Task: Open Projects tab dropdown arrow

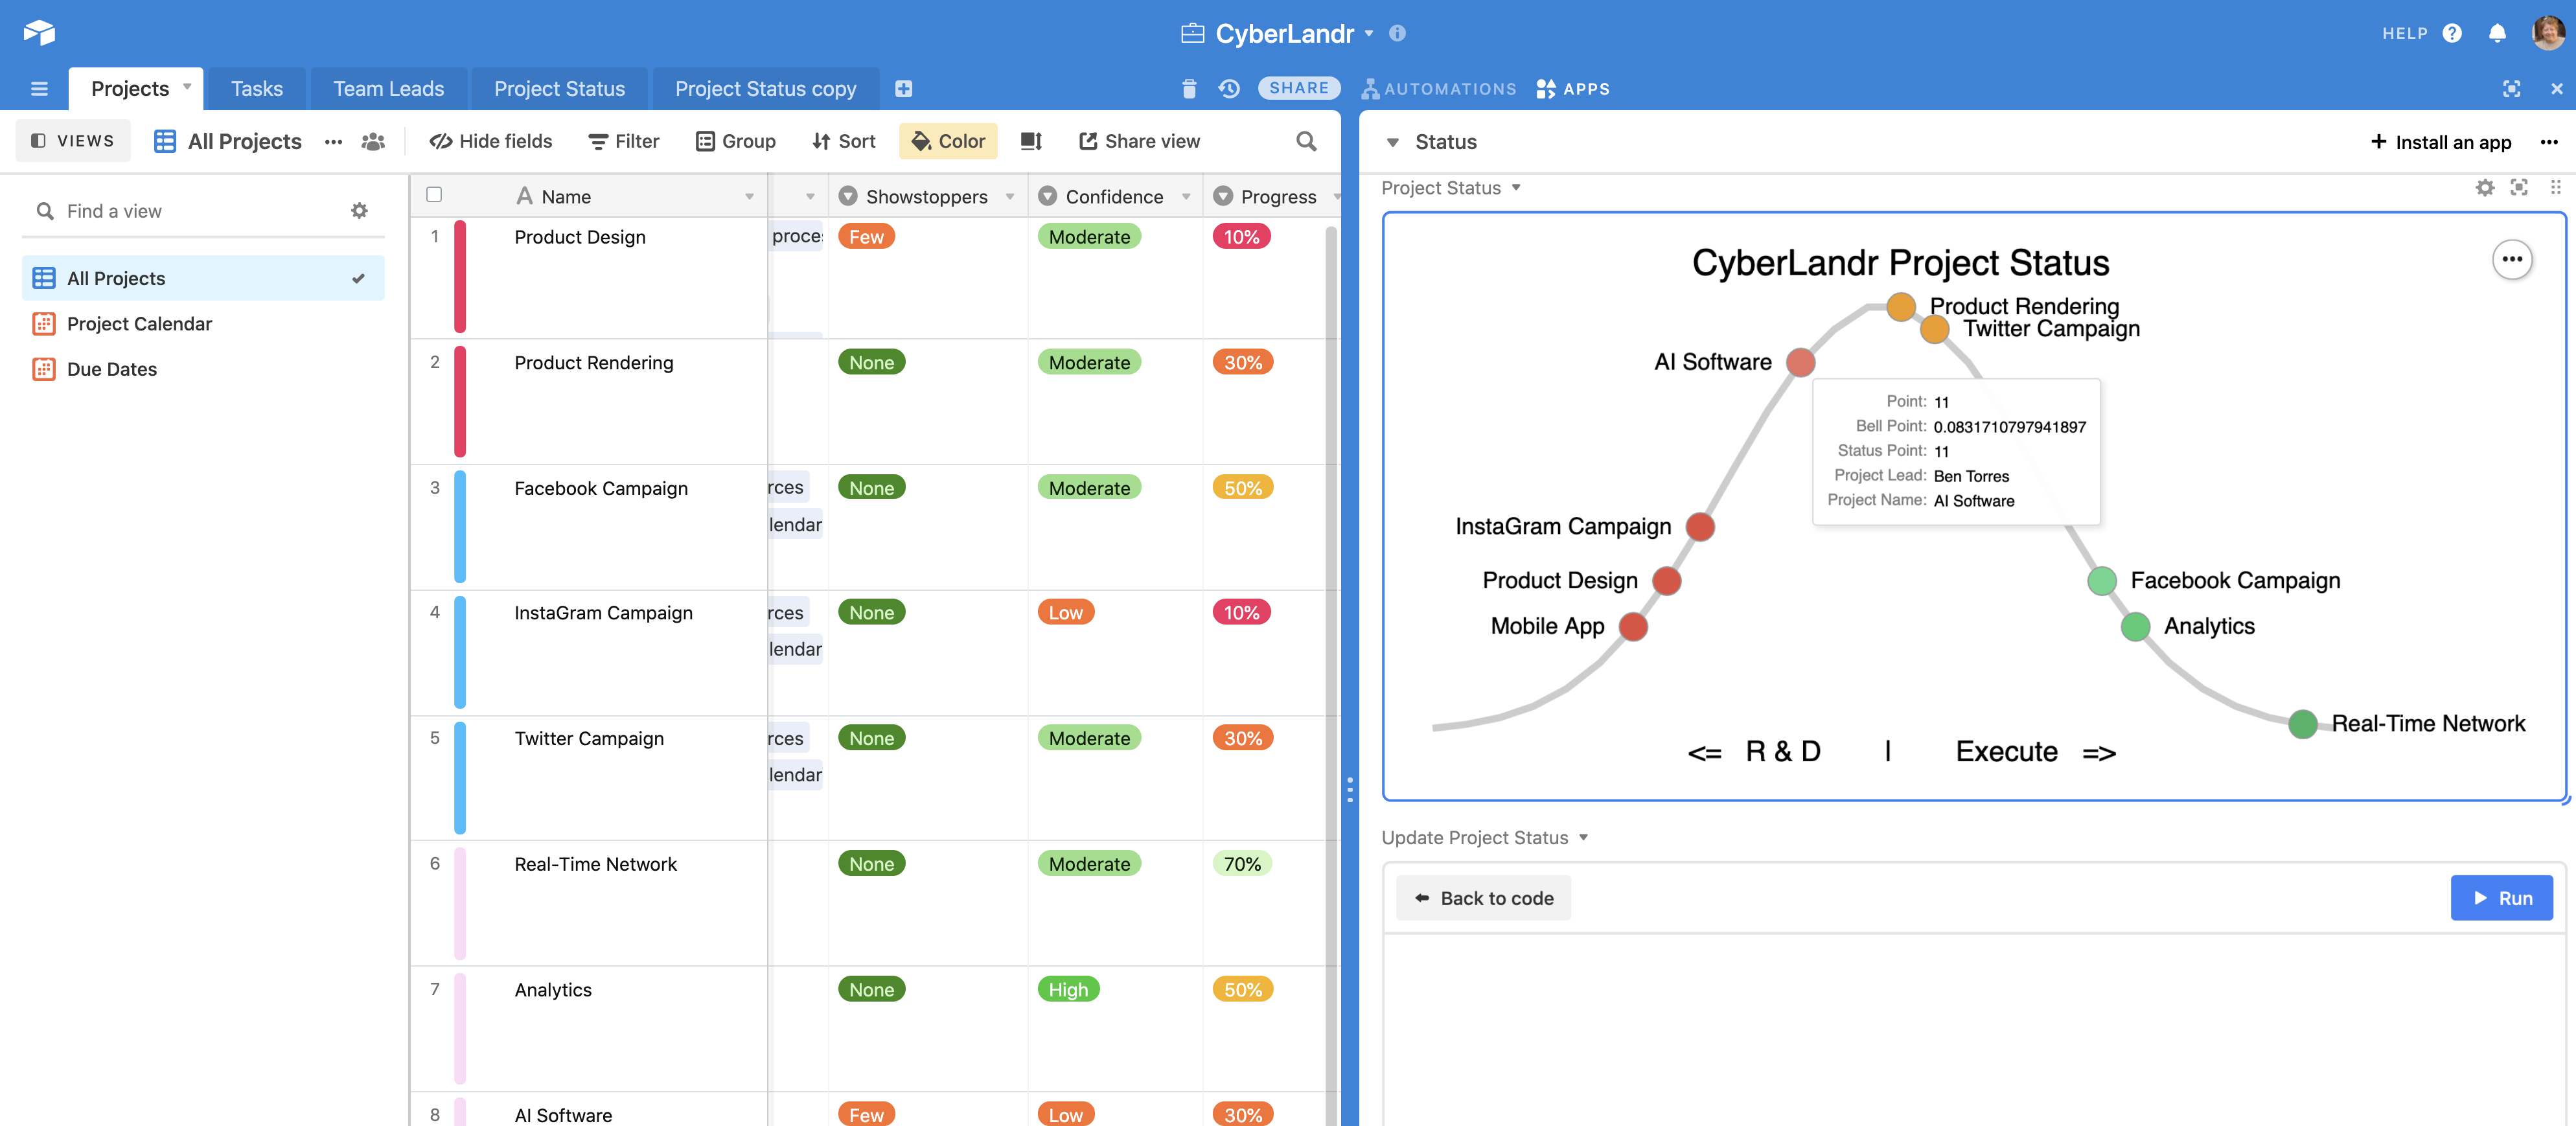Action: tap(187, 87)
